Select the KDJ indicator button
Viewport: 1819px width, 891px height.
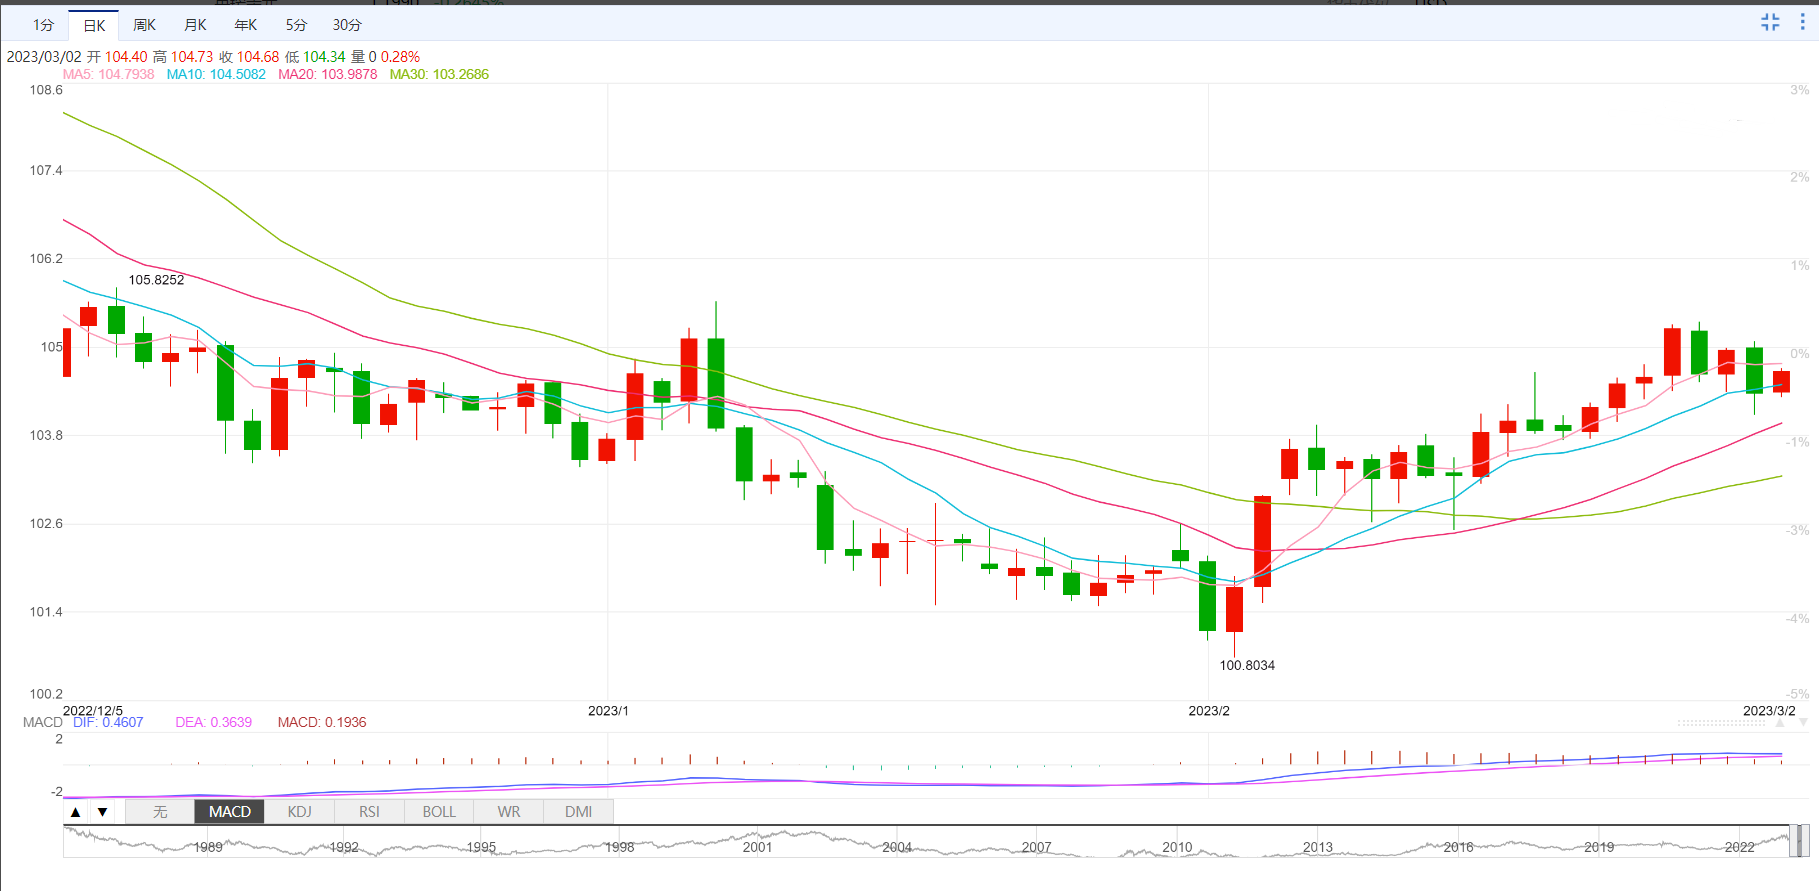pos(300,812)
